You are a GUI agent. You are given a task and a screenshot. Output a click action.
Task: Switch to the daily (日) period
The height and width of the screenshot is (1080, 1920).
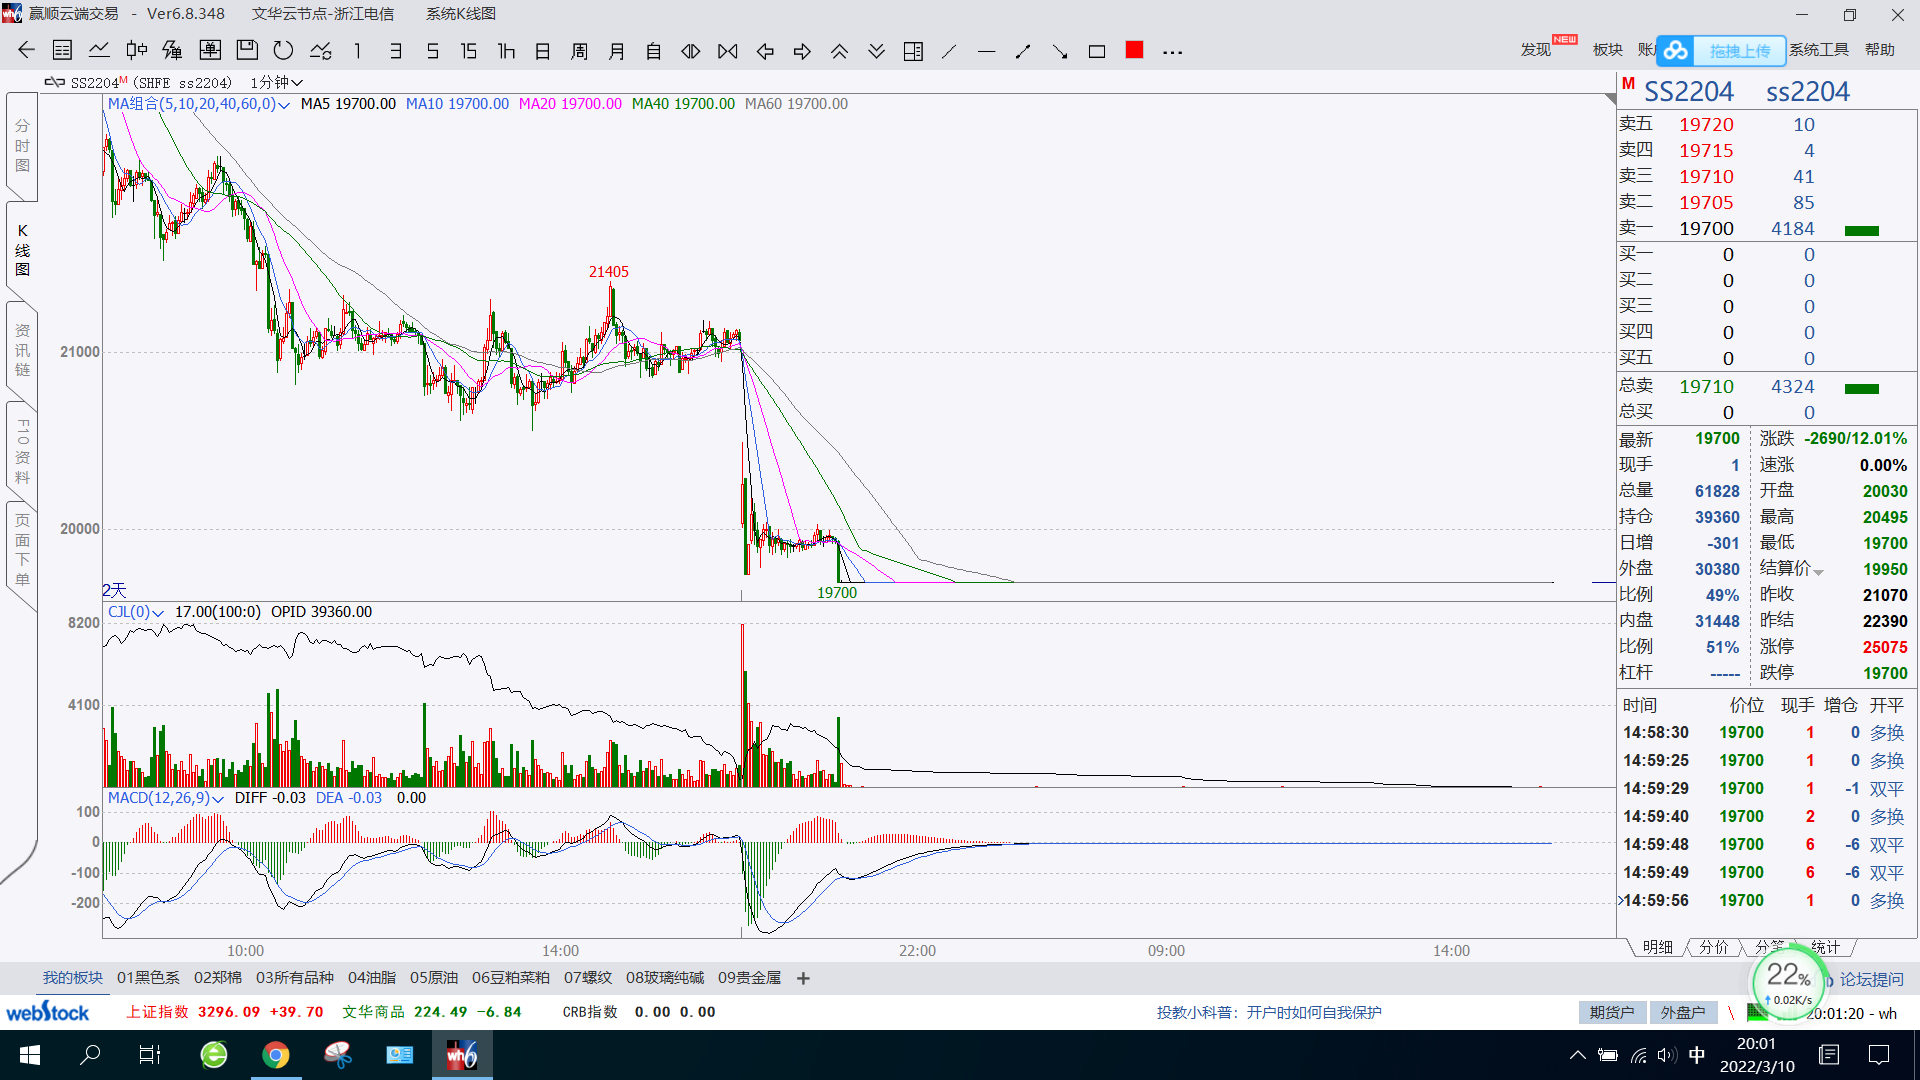[543, 51]
